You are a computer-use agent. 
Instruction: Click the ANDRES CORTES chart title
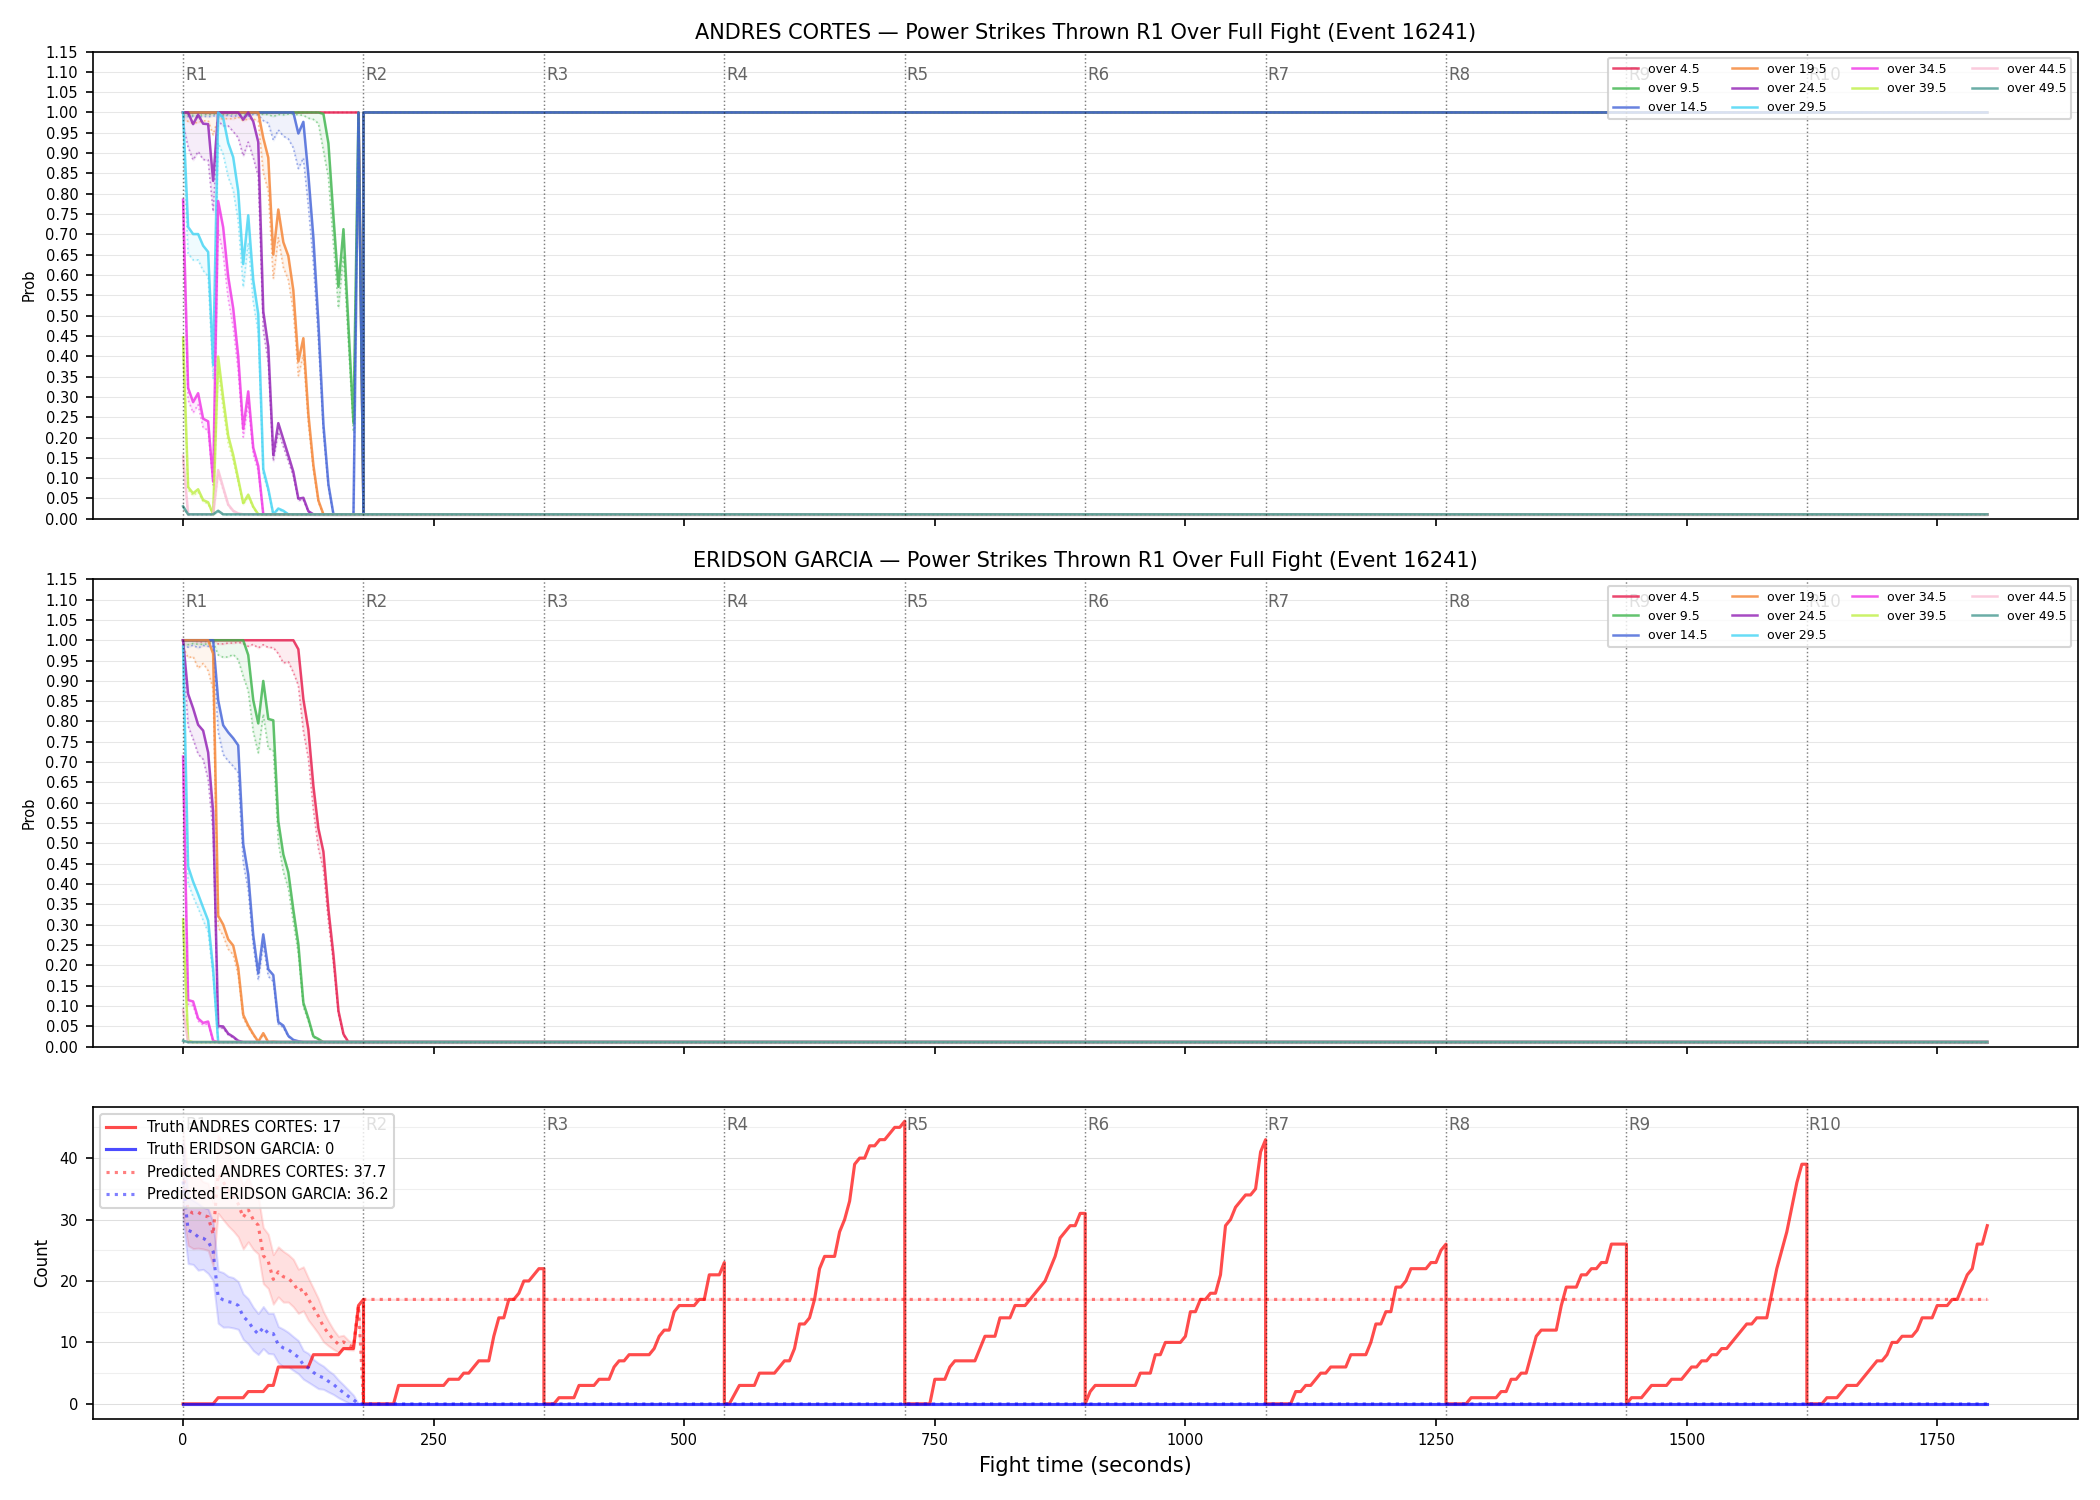click(1085, 32)
